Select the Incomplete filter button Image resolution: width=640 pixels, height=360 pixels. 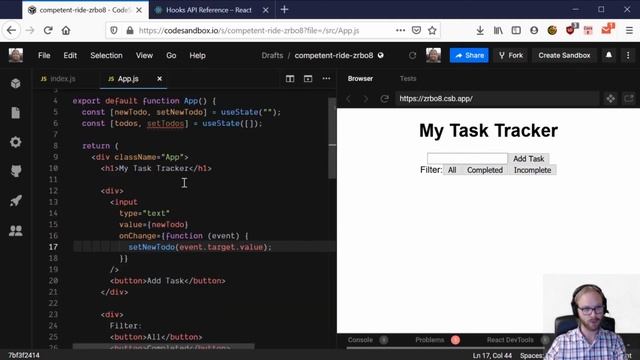click(532, 170)
